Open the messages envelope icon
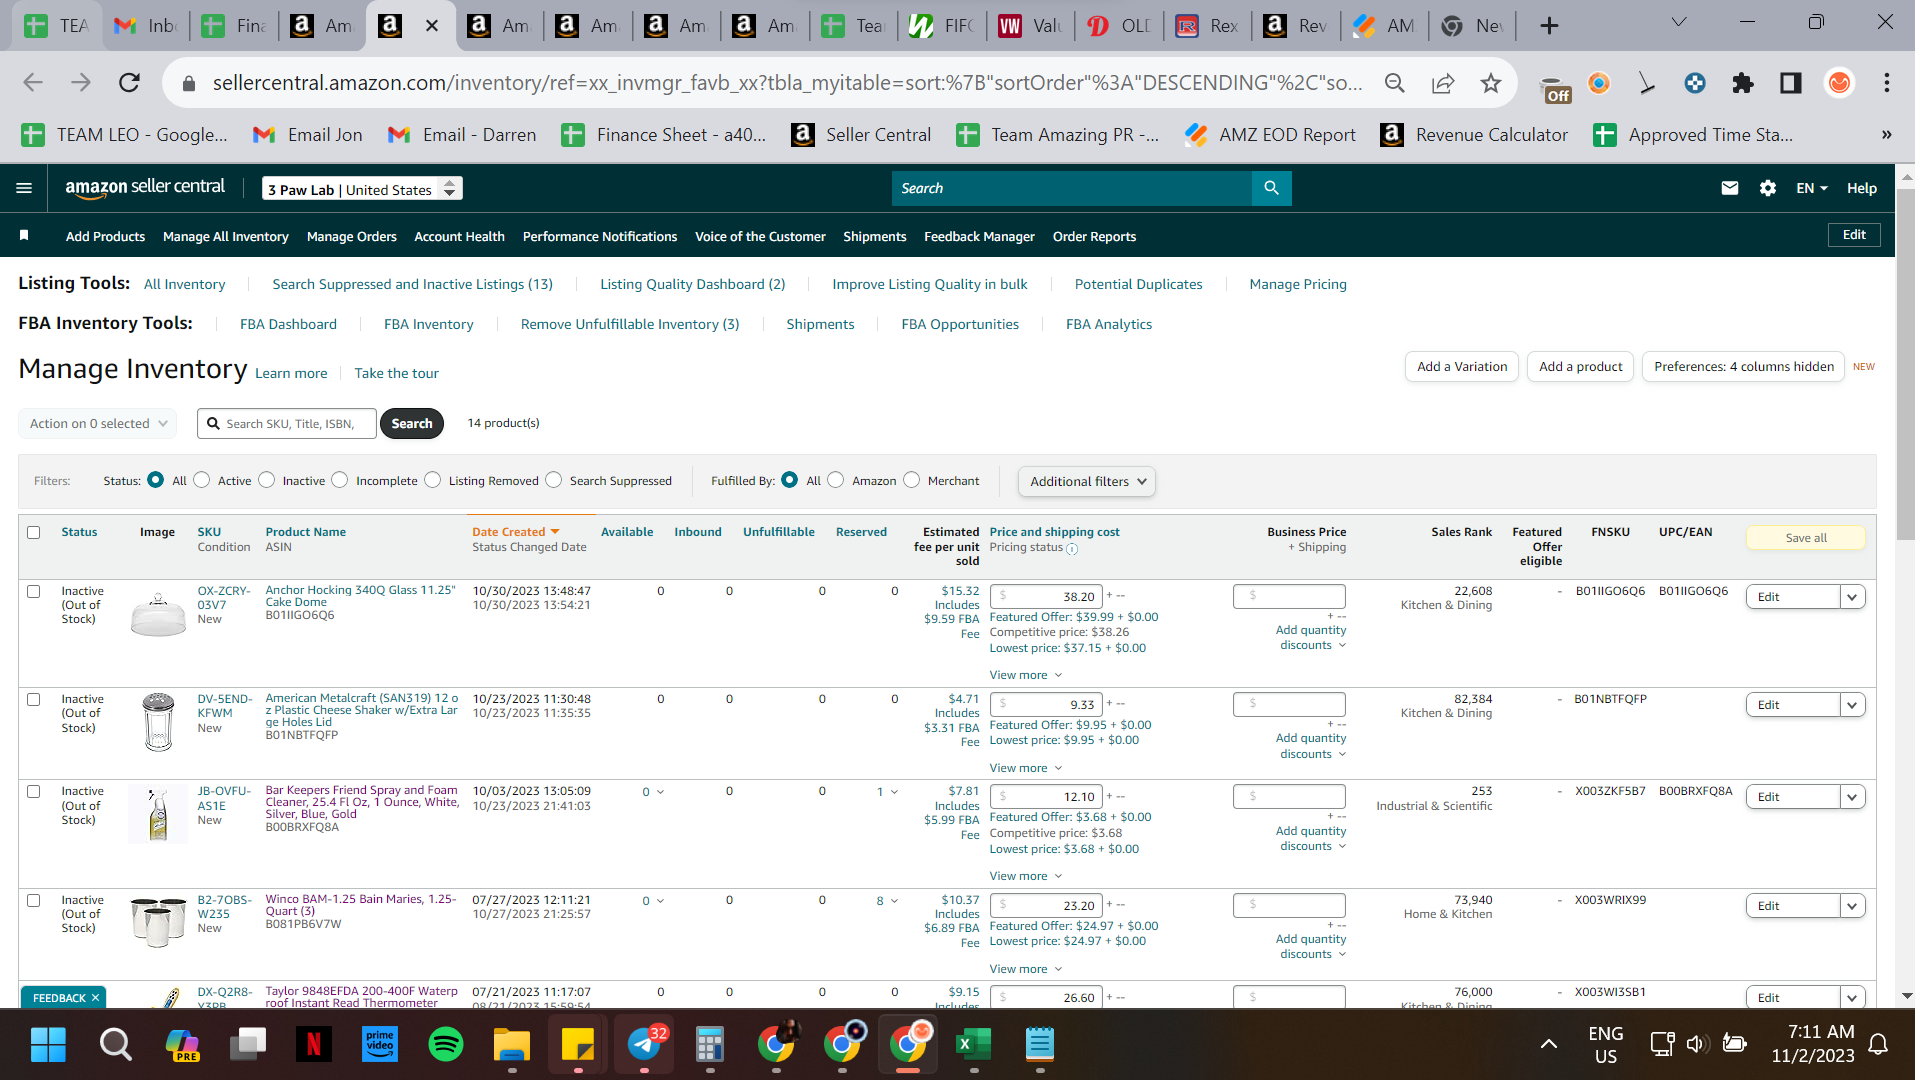The height and width of the screenshot is (1080, 1915). pos(1729,188)
